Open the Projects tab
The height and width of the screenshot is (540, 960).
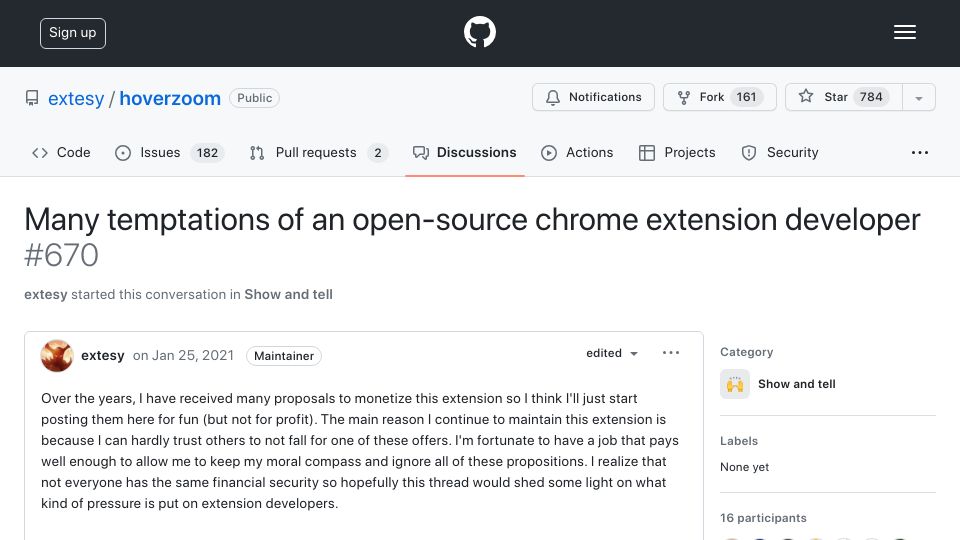pos(677,152)
